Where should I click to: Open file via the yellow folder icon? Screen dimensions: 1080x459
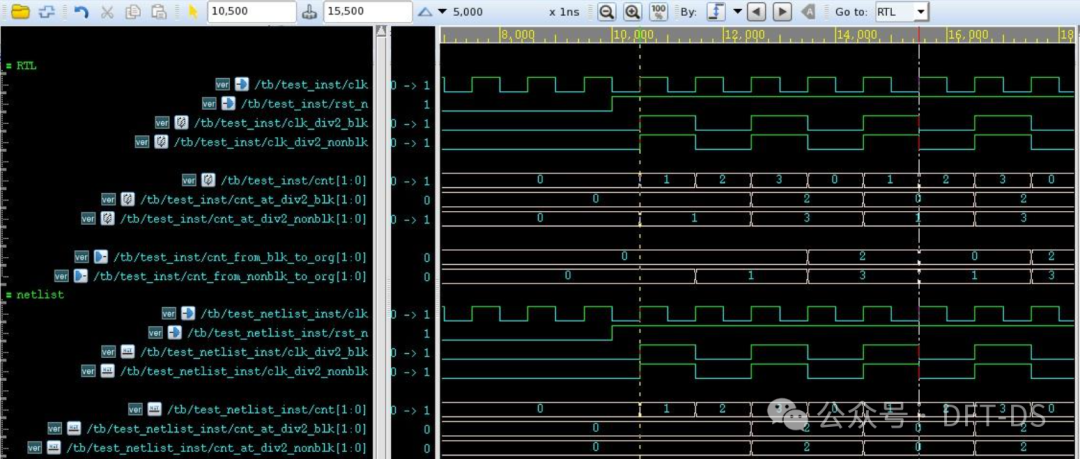[21, 12]
